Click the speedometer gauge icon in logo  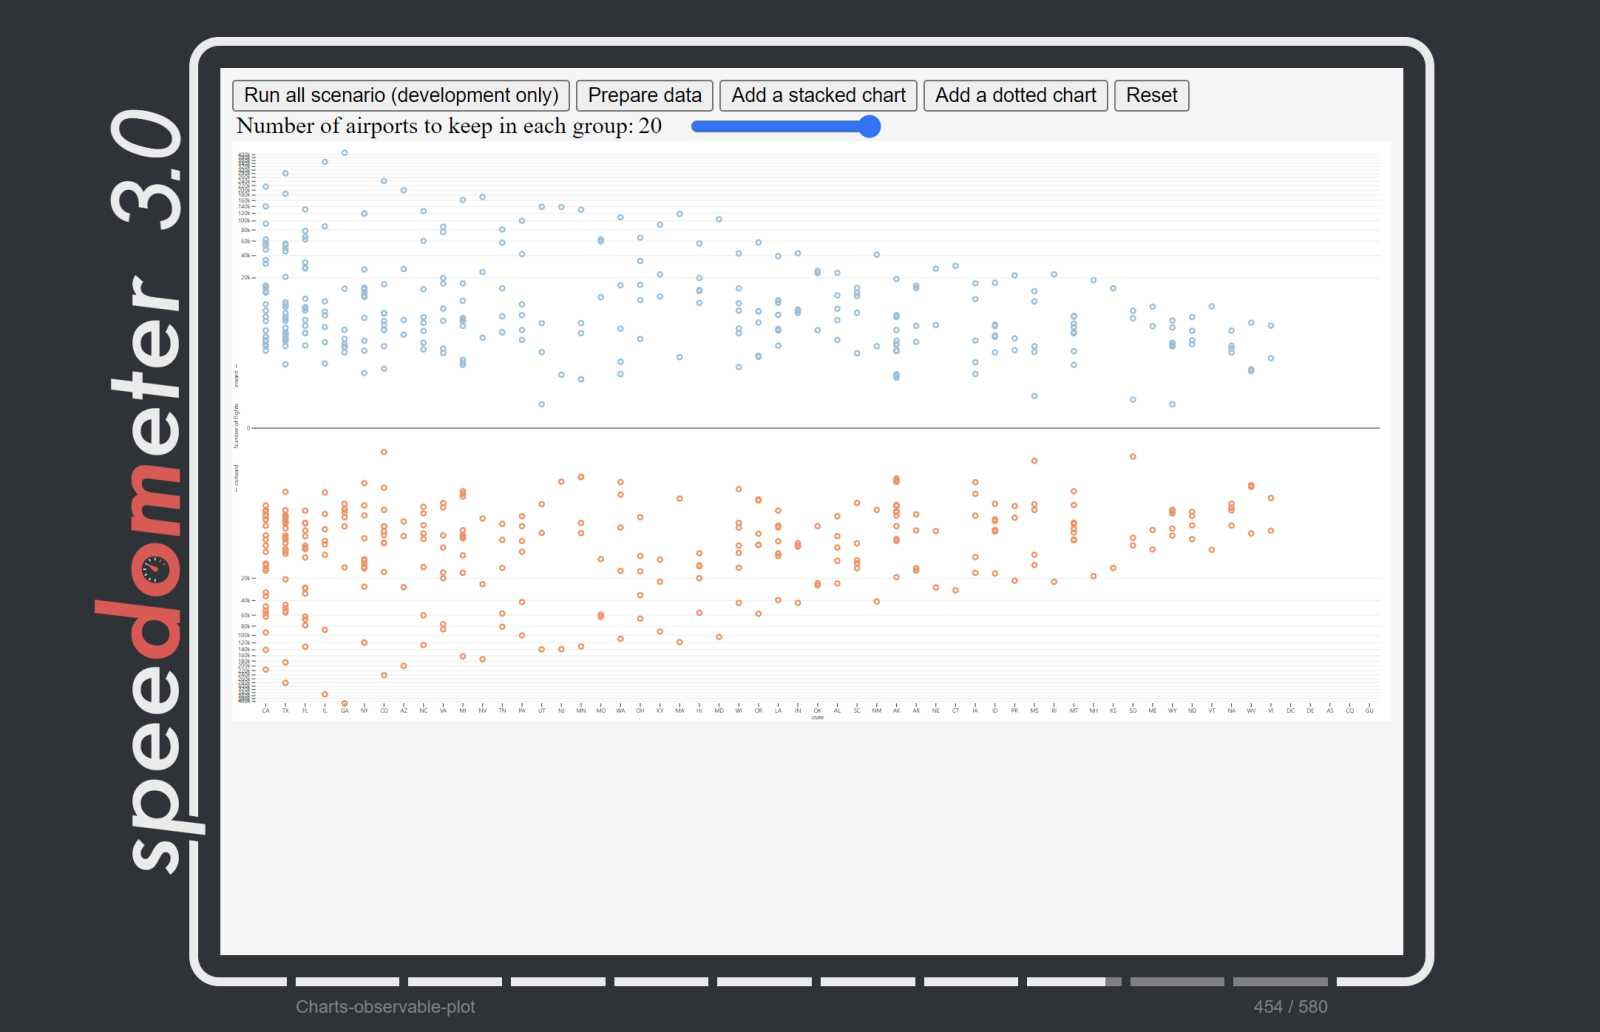pyautogui.click(x=155, y=569)
